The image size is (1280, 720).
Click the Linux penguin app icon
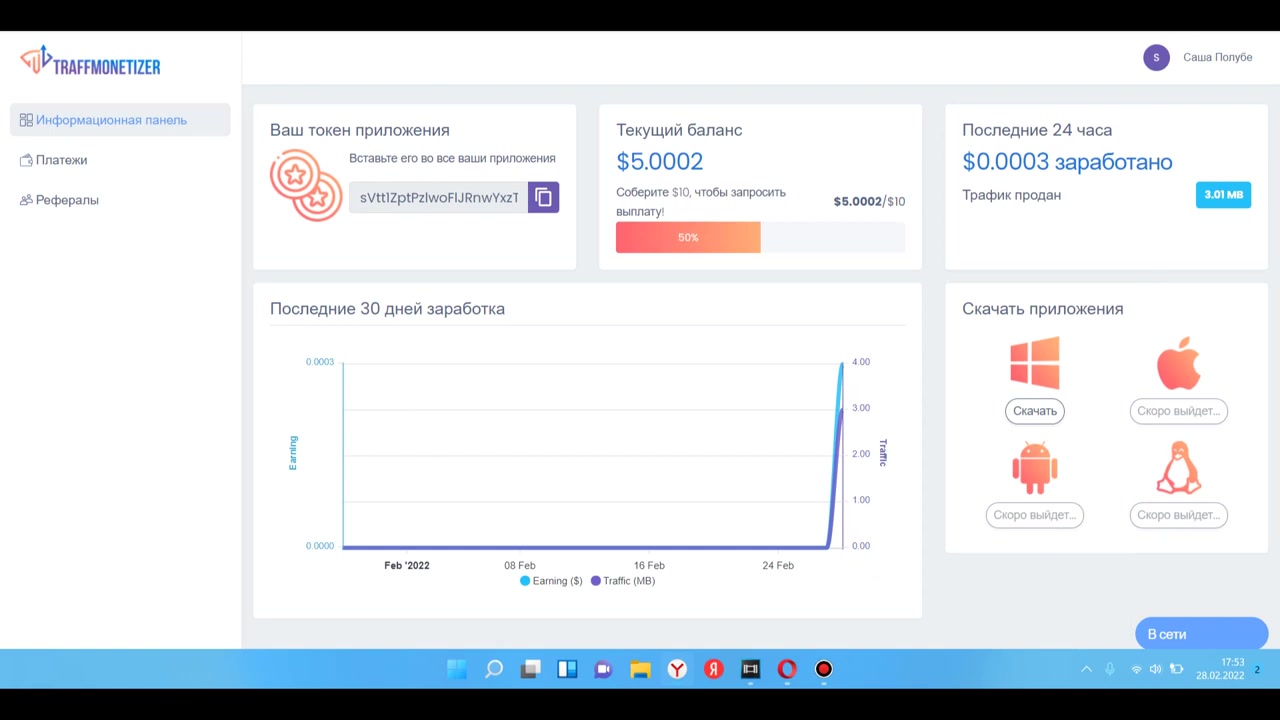click(x=1178, y=467)
